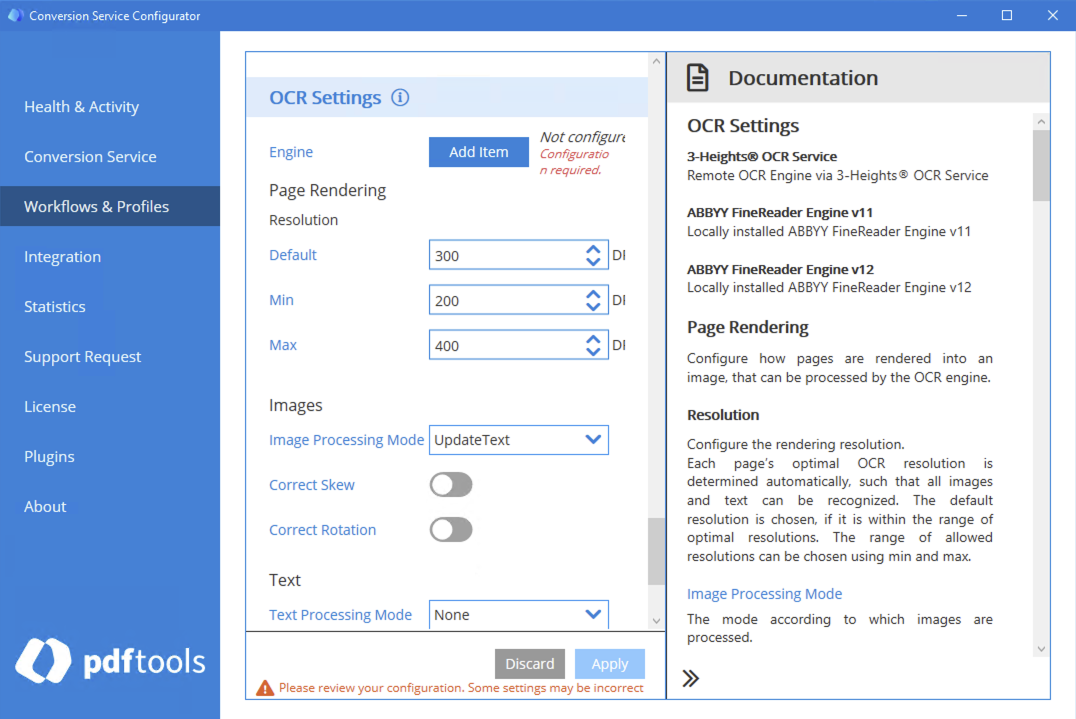The image size is (1076, 719).
Task: Click the OCR Settings info icon
Action: pos(400,97)
